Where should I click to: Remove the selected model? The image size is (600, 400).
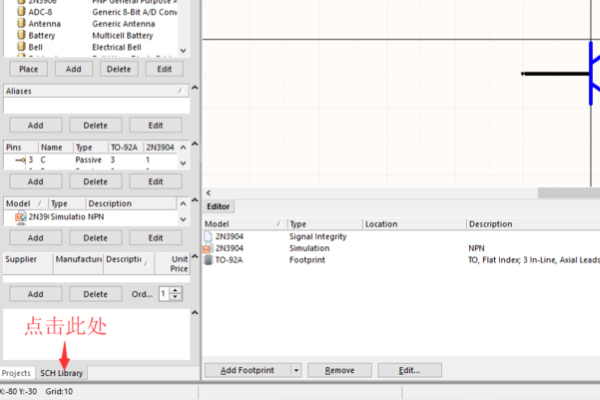339,370
